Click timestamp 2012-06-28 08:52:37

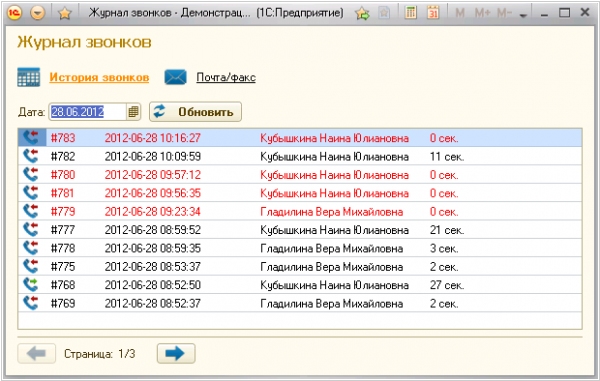[x=153, y=303]
